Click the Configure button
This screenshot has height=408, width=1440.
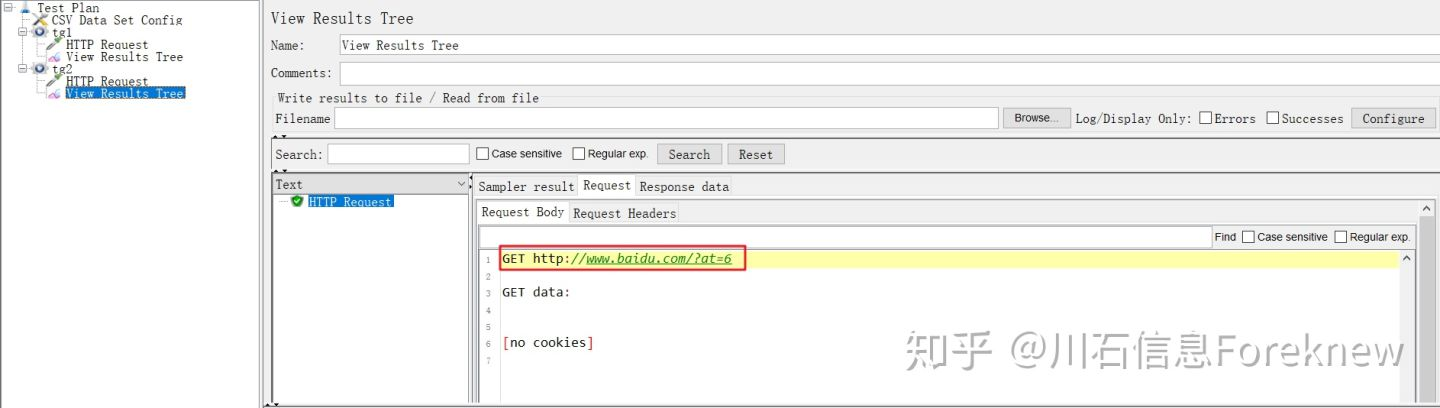point(1393,118)
